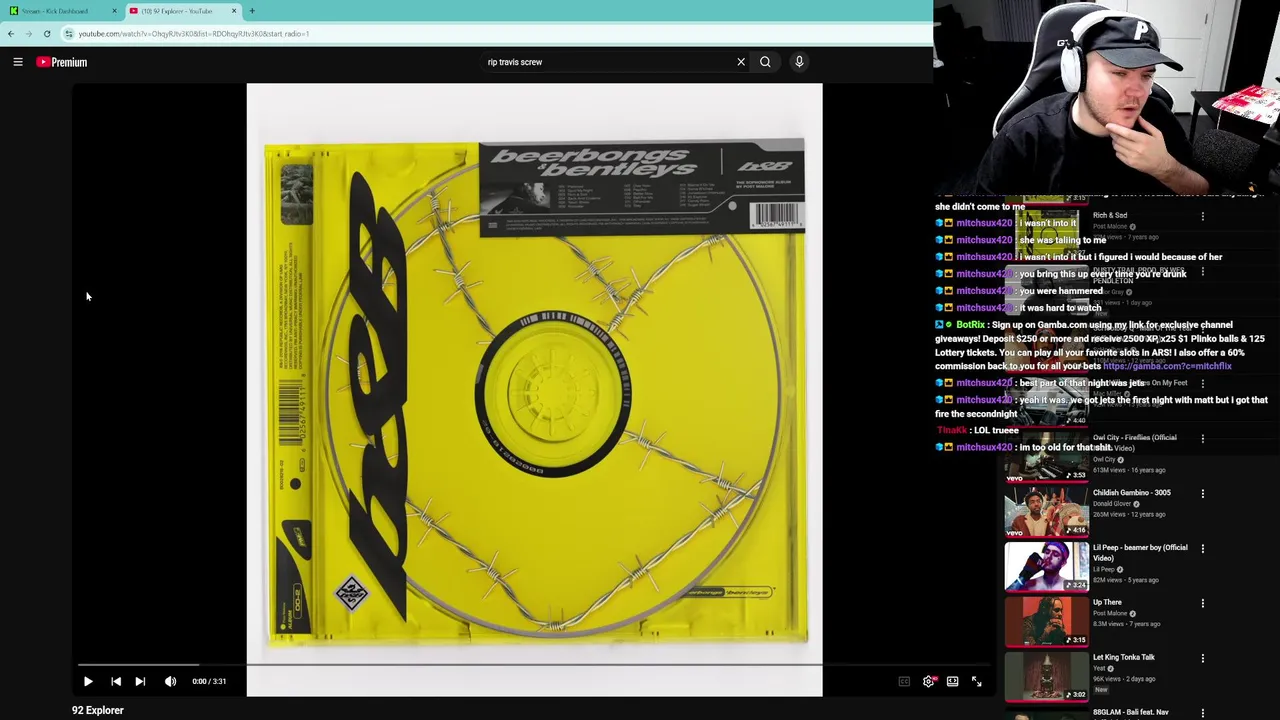Screen dimensions: 1280x720
Task: Toggle closed captions on the player
Action: pos(904,681)
